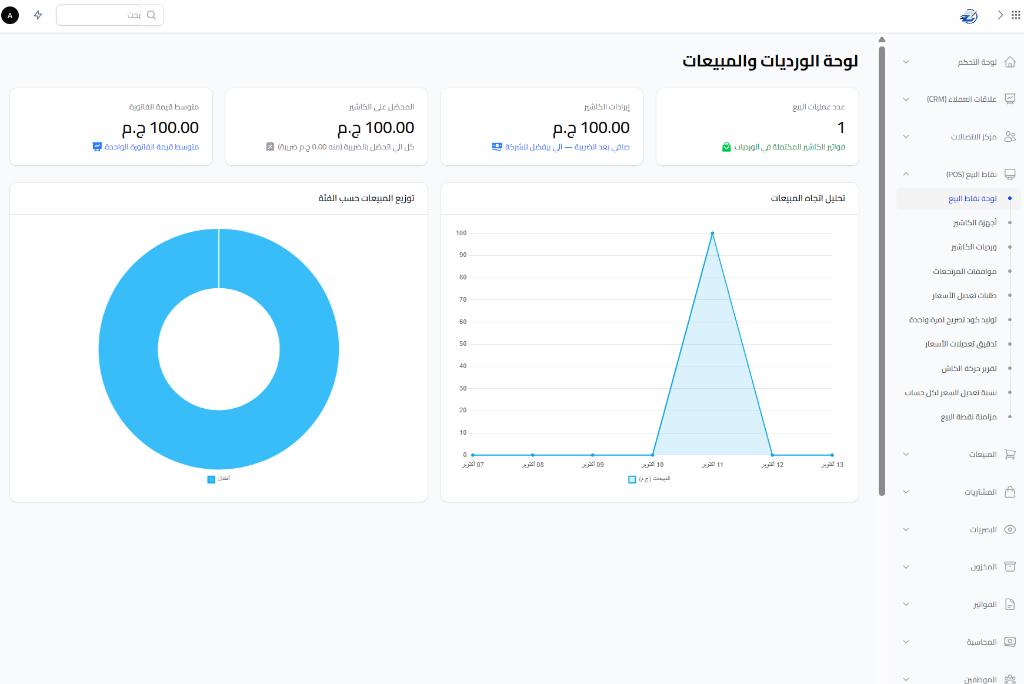Select the active لوحة نقاط البيع item
This screenshot has width=1024, height=684.
(x=959, y=199)
